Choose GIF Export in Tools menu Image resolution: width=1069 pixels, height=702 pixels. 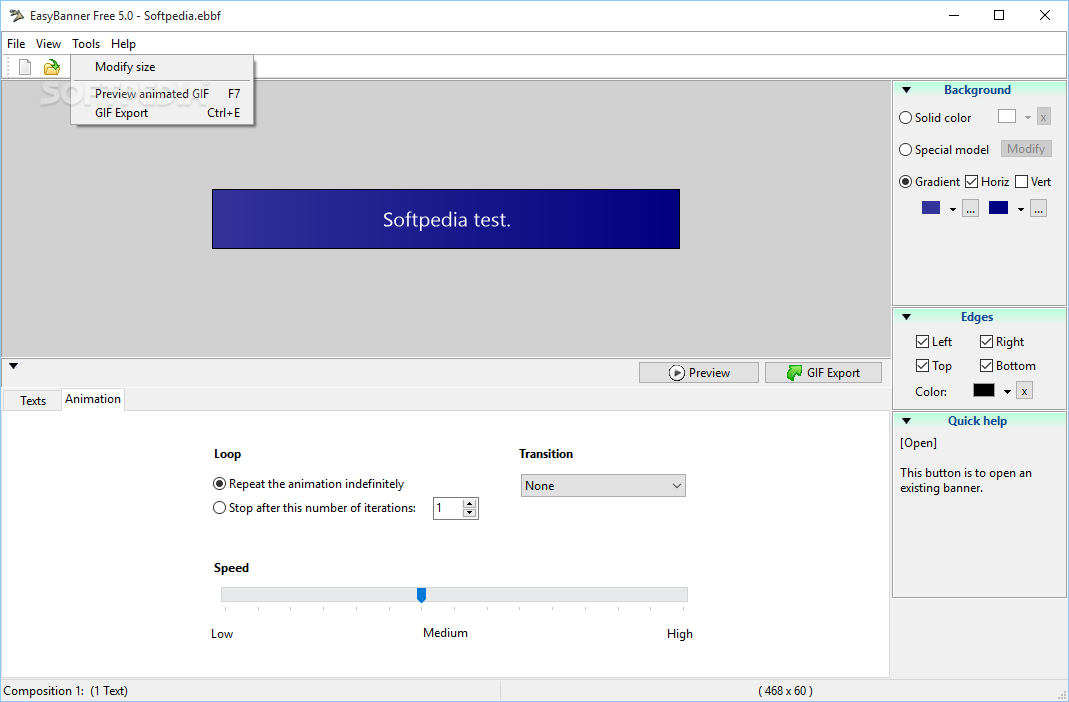(x=162, y=112)
